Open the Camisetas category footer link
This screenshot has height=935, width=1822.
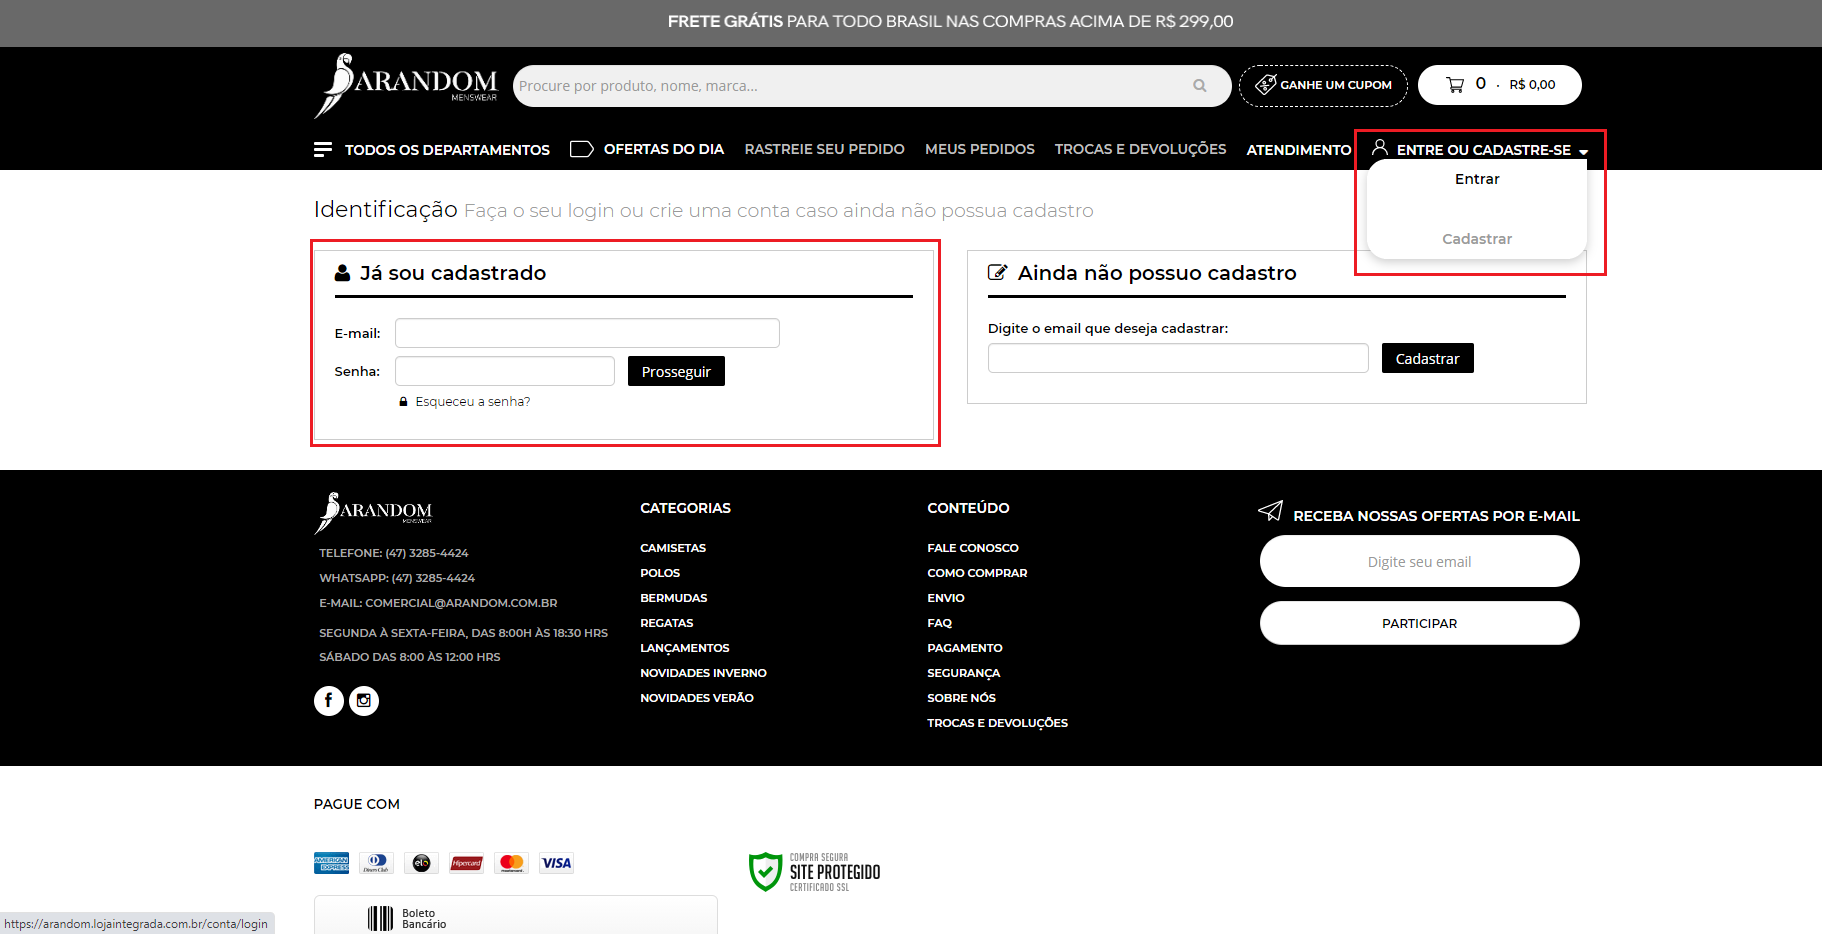click(673, 548)
